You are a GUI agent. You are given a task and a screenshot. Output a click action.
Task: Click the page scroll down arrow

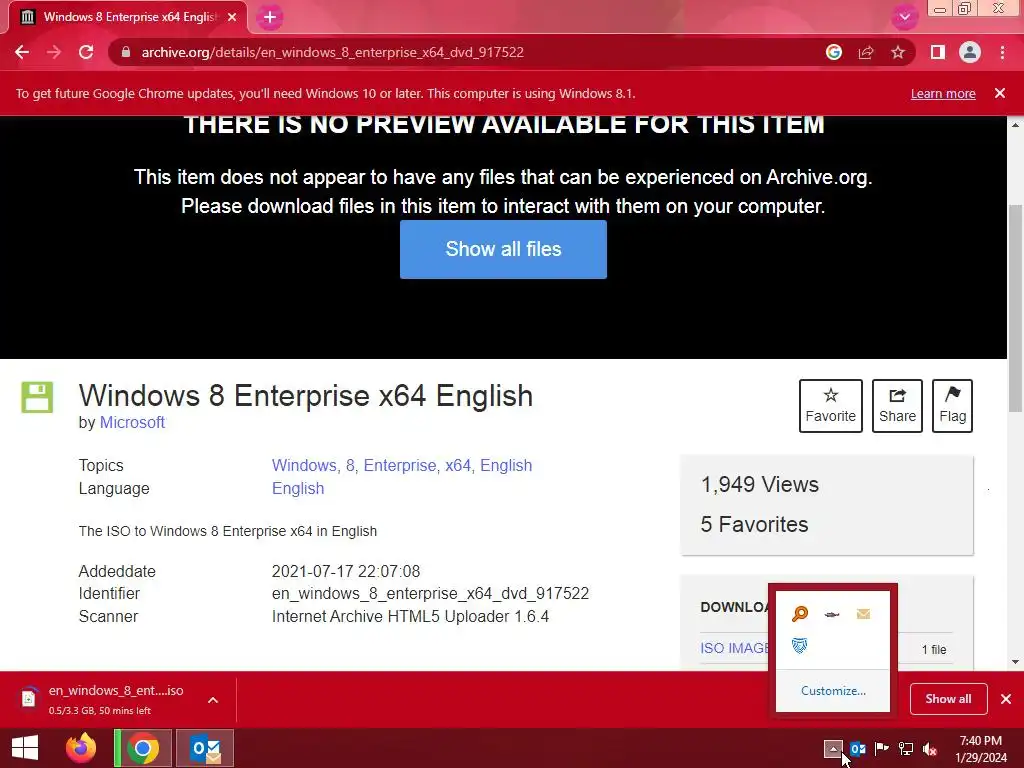1016,662
